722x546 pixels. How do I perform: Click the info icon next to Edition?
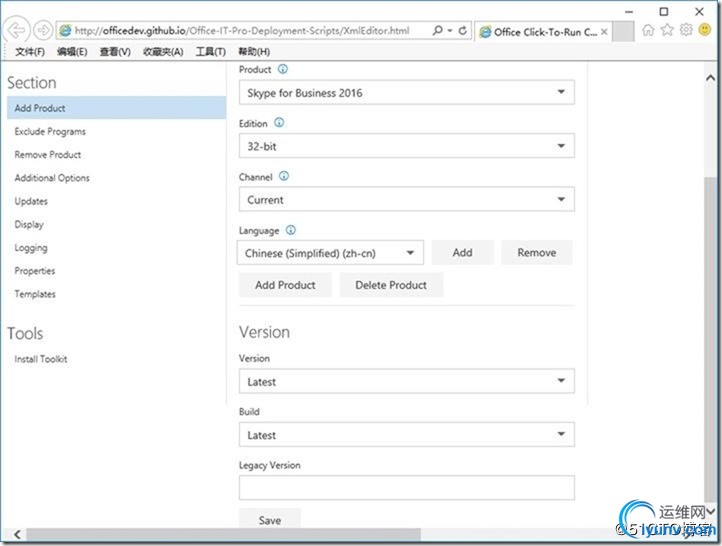click(x=279, y=122)
